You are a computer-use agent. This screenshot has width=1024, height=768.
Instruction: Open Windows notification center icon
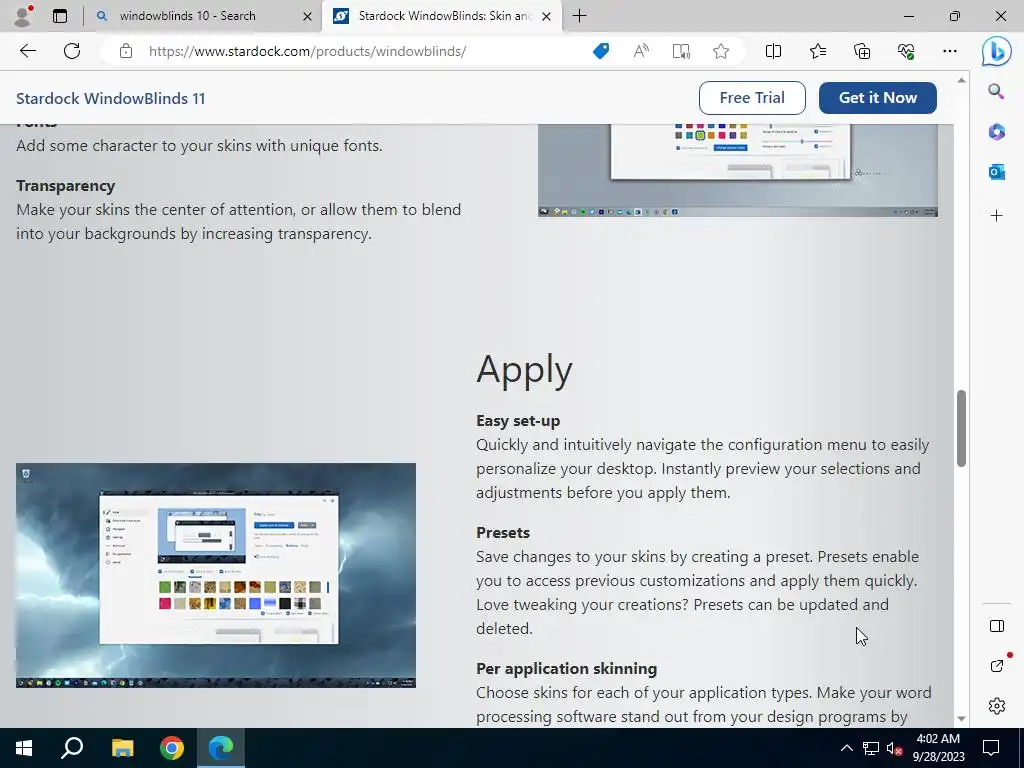pyautogui.click(x=991, y=748)
